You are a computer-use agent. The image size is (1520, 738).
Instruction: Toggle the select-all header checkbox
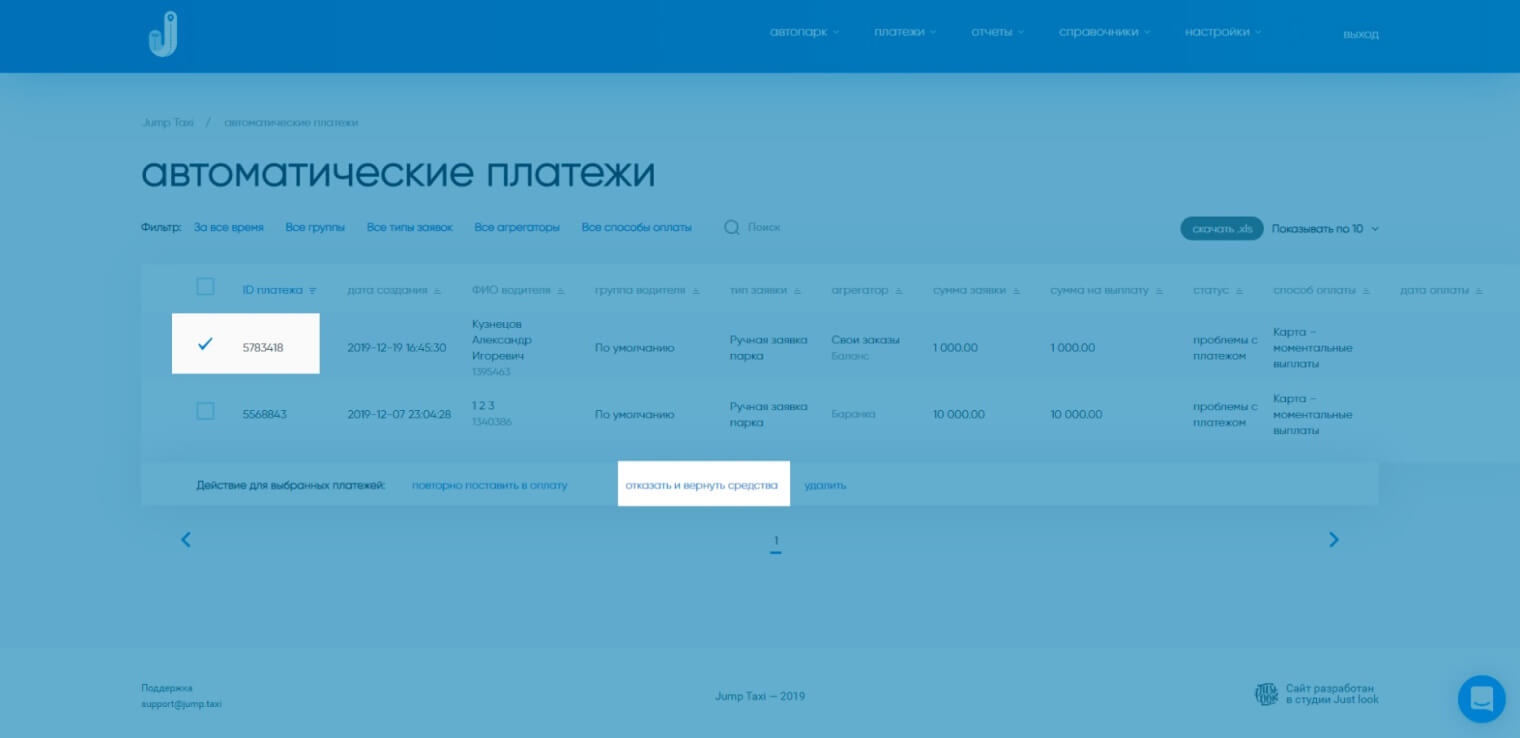[x=205, y=287]
